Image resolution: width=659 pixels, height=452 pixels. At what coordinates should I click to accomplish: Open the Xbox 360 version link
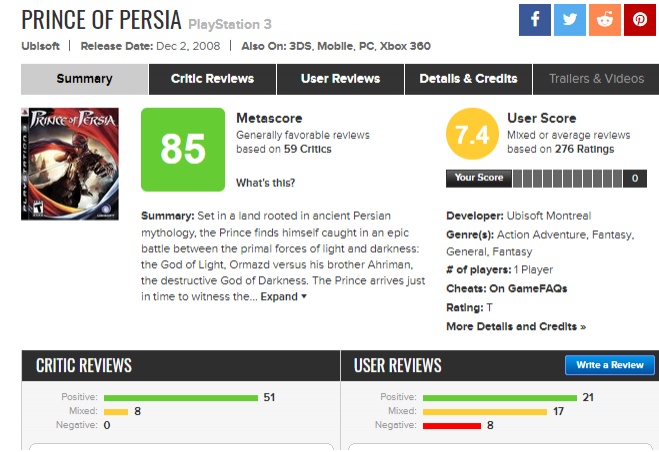pyautogui.click(x=405, y=46)
